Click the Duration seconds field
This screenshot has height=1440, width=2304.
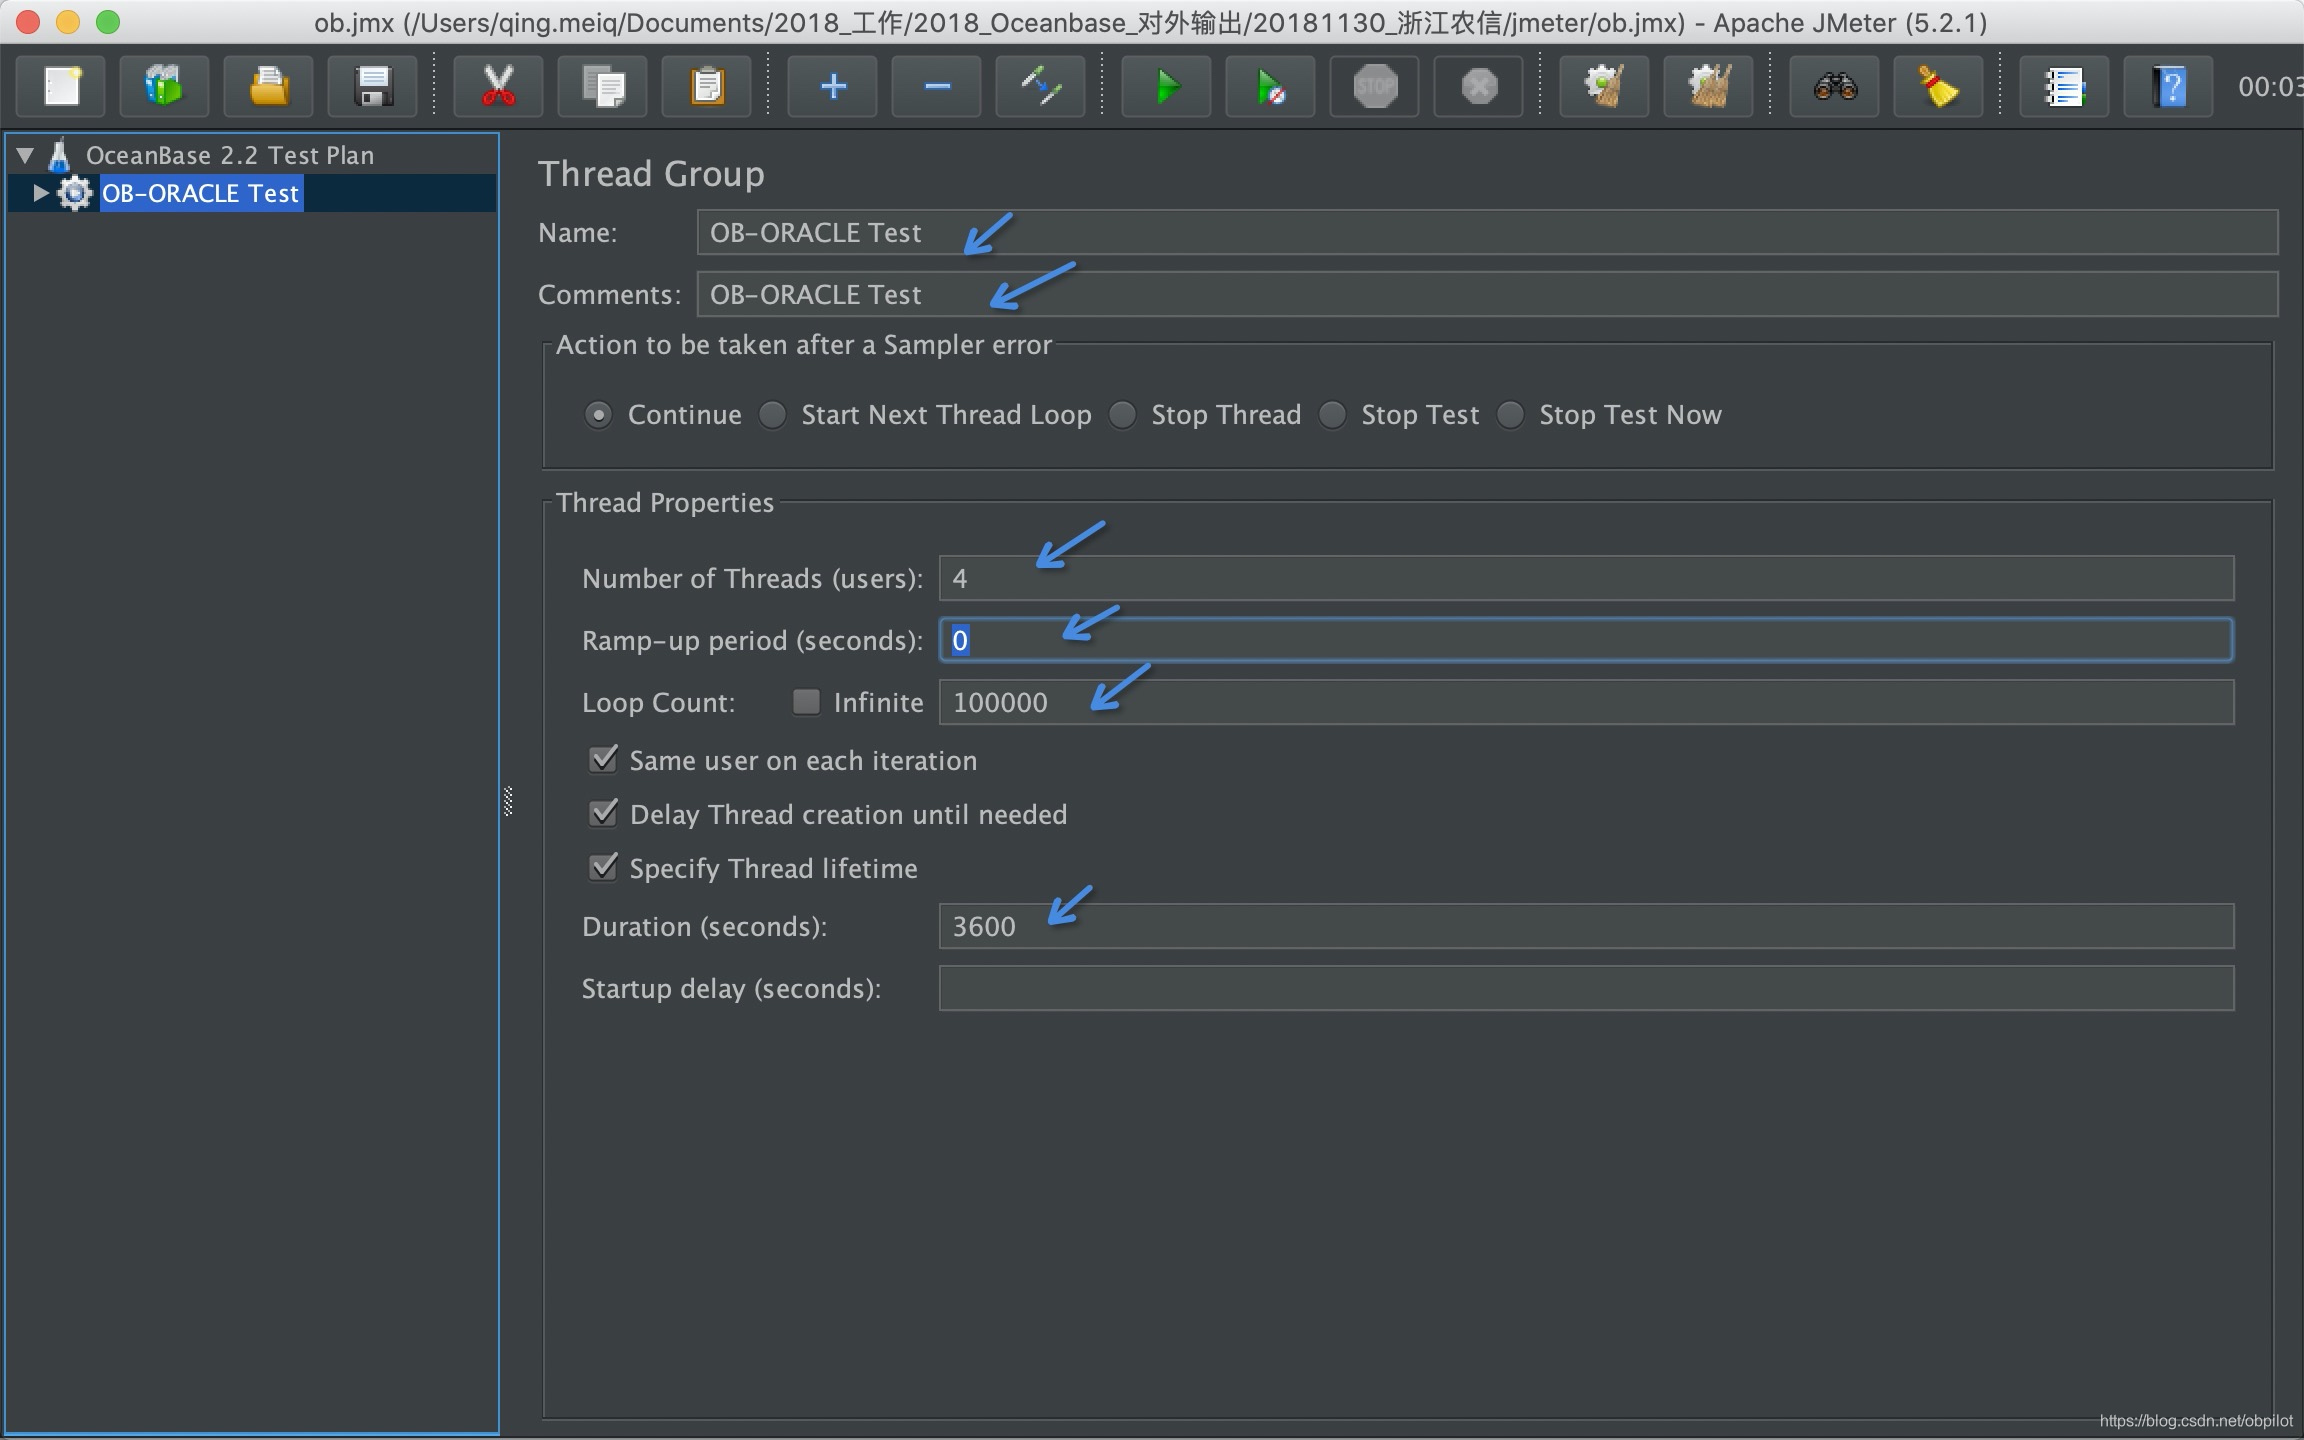pos(1586,926)
